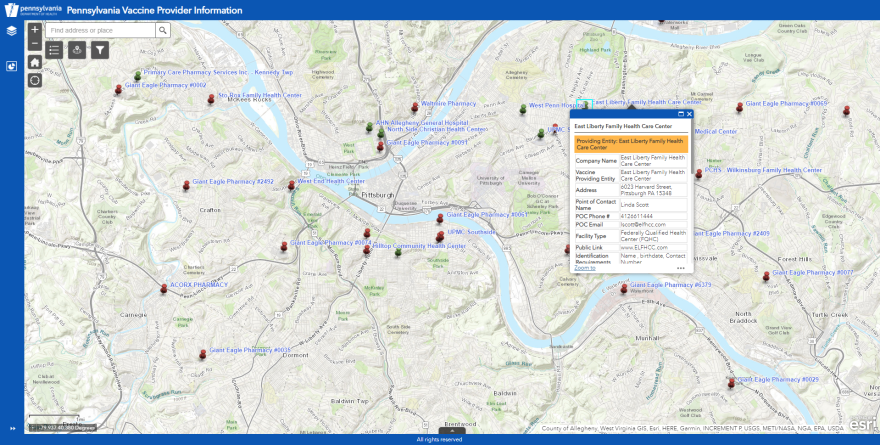Select the ACORX PHARMACY map pin
Image resolution: width=880 pixels, height=445 pixels.
(164, 288)
